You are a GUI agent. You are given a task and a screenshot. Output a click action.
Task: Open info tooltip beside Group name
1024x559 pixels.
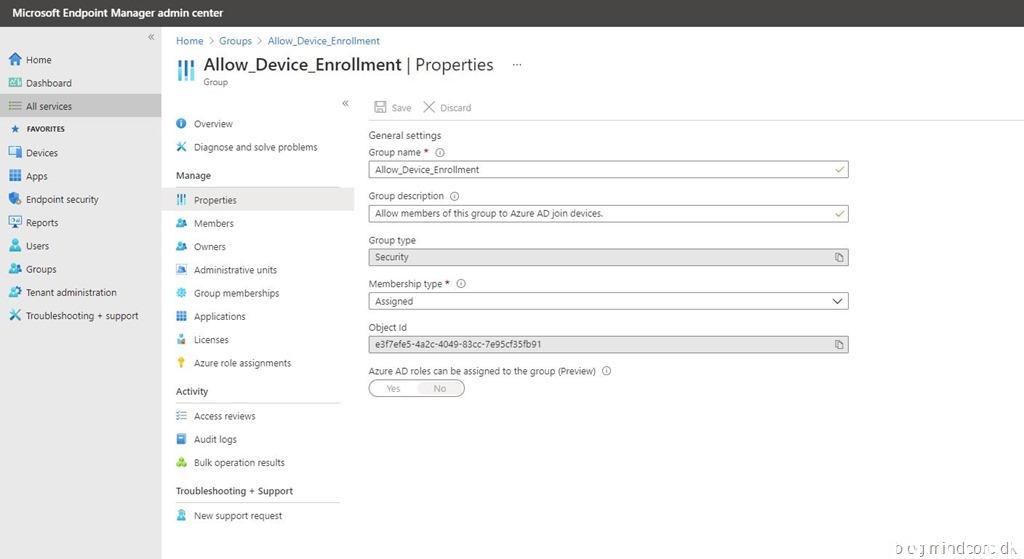[440, 153]
